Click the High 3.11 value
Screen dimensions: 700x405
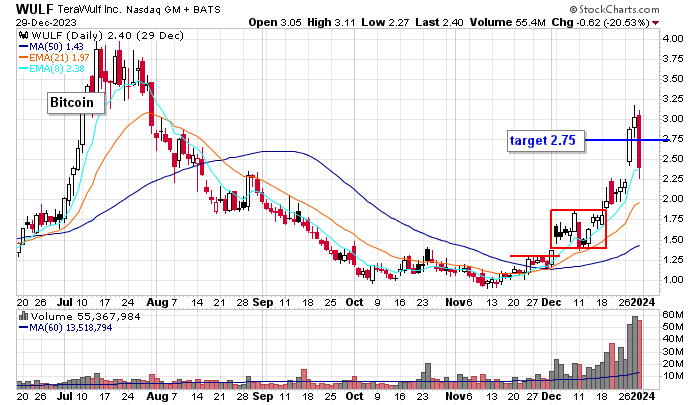click(x=332, y=22)
